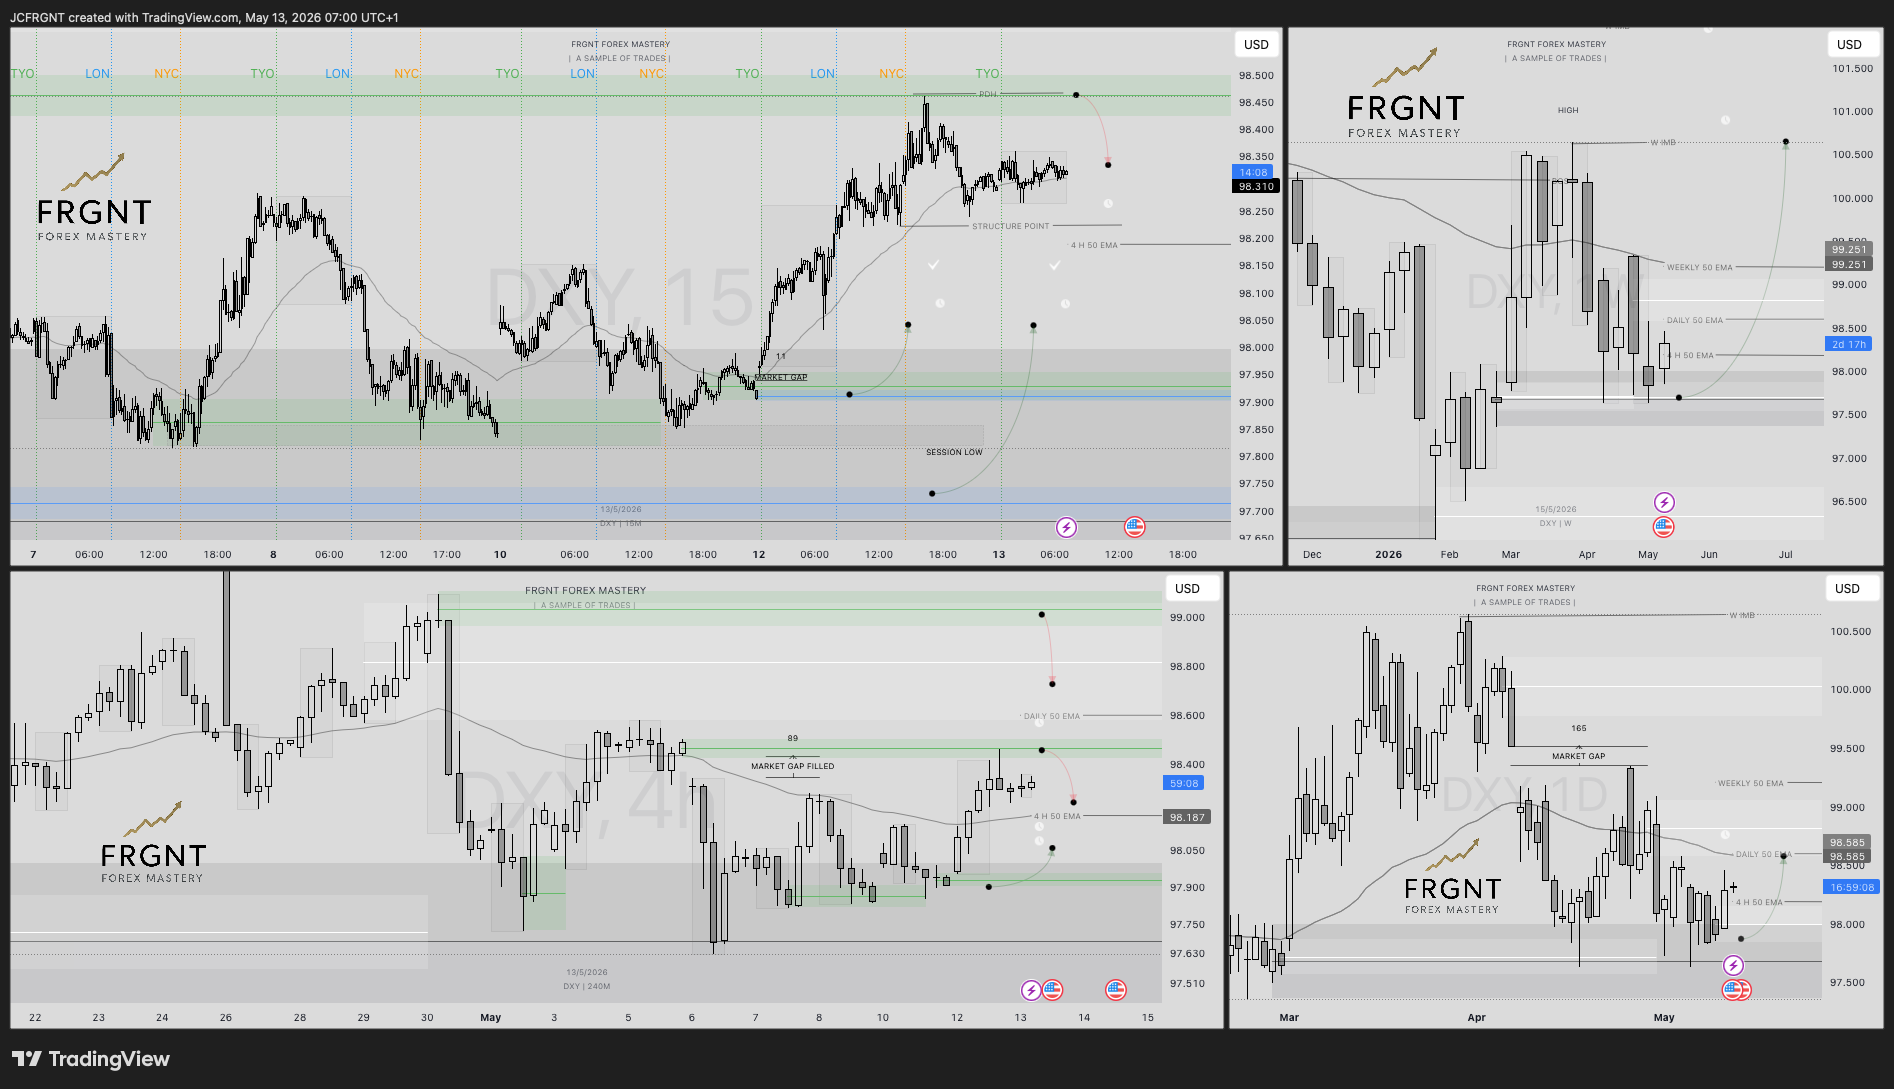Click the 2d 17h countdown label on weekly chart
This screenshot has height=1089, width=1894.
(x=1849, y=344)
